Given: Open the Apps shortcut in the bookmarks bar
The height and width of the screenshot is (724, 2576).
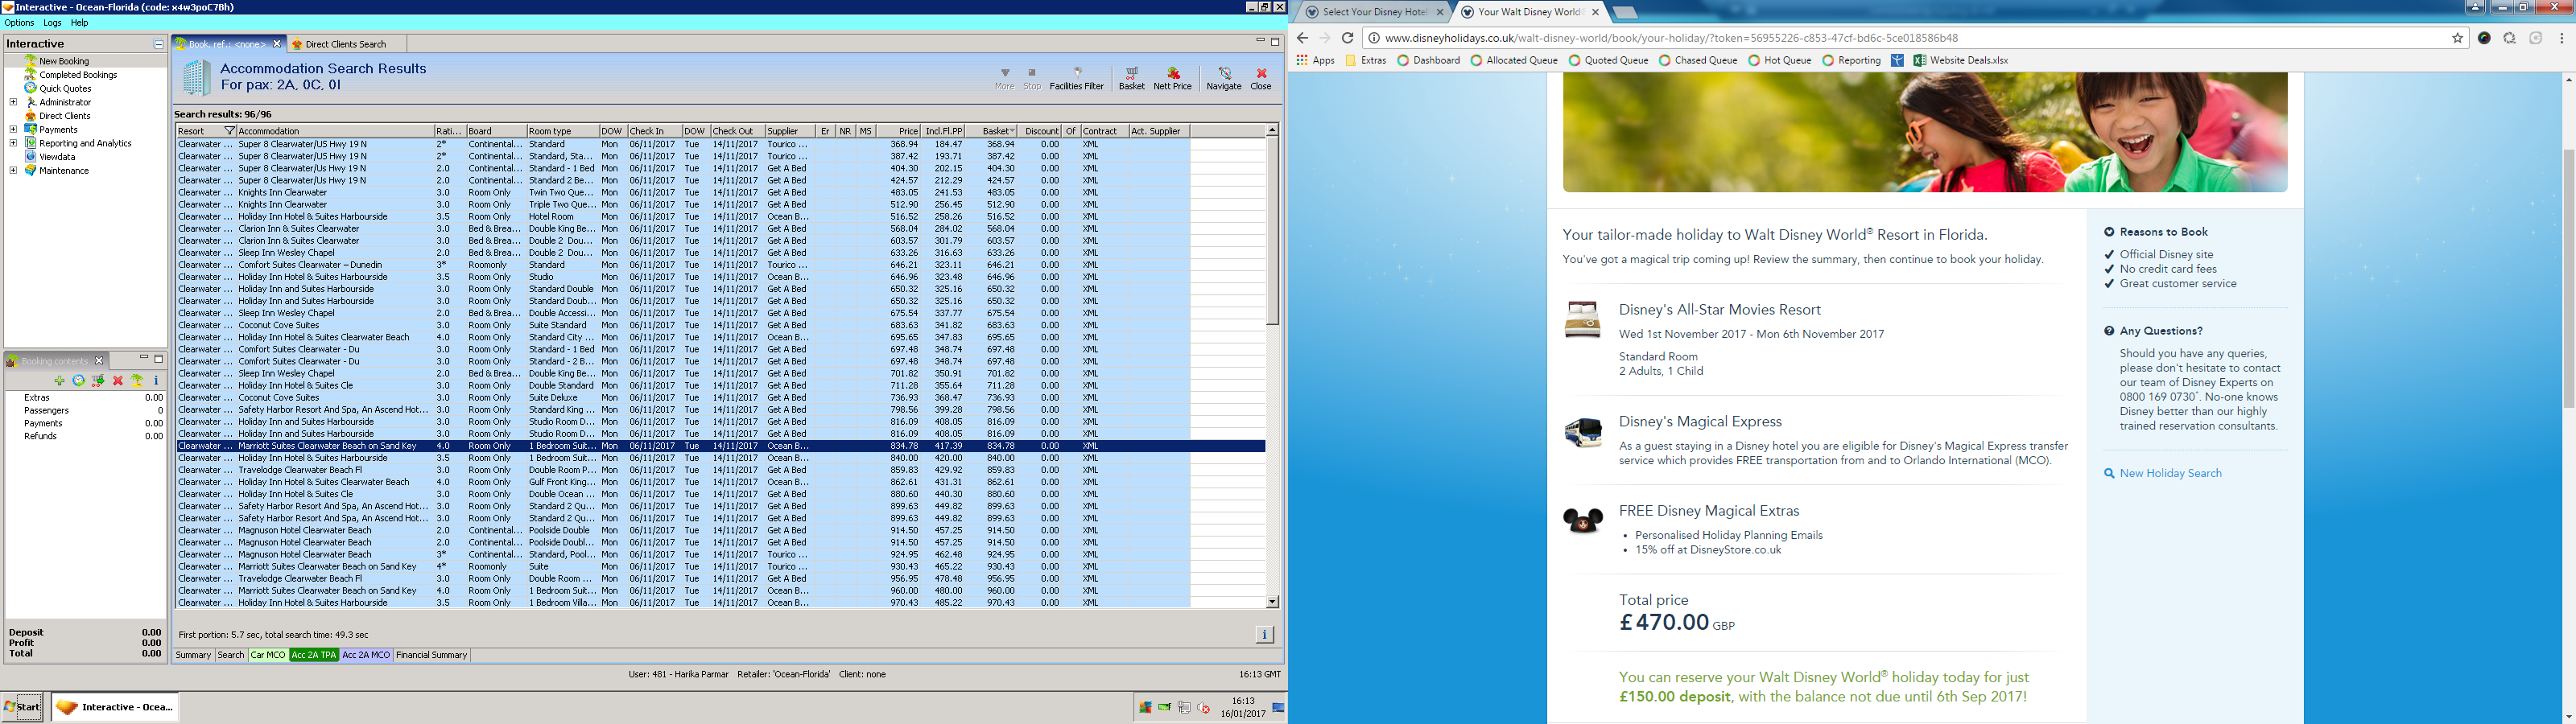Looking at the screenshot, I should [x=1315, y=60].
